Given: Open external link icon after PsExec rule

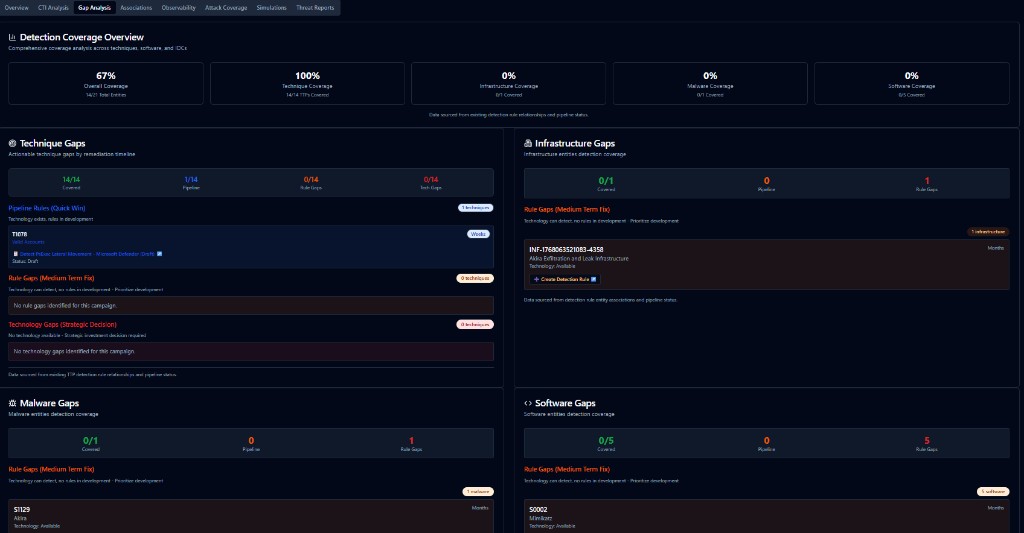Looking at the screenshot, I should (159, 253).
